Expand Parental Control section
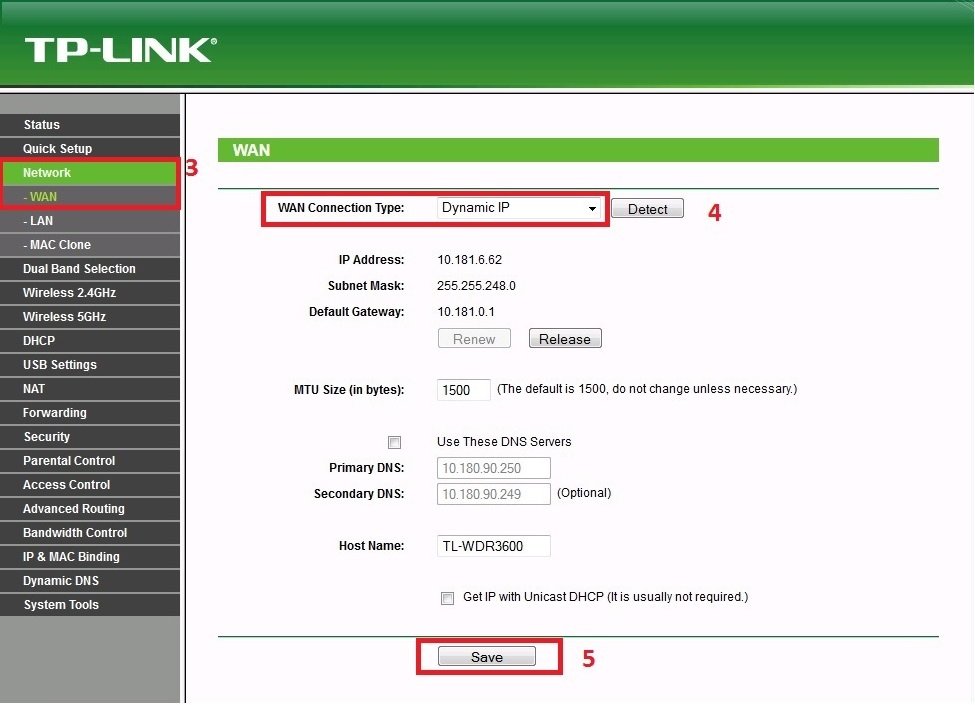This screenshot has height=705, width=975. (69, 461)
